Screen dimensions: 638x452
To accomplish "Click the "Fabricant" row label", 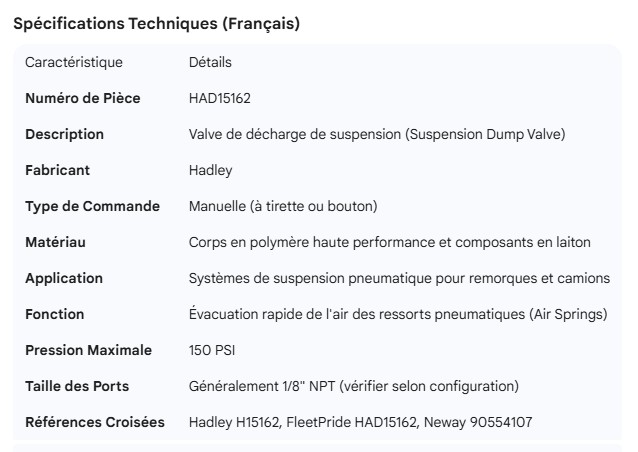I will (x=57, y=170).
